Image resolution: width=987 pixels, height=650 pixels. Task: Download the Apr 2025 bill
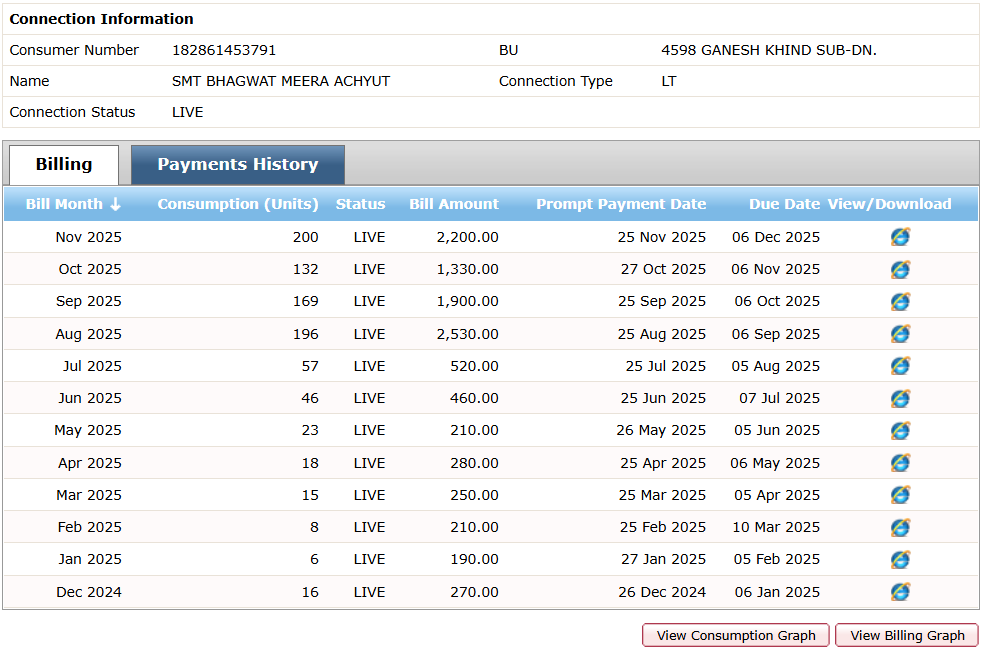pos(900,462)
